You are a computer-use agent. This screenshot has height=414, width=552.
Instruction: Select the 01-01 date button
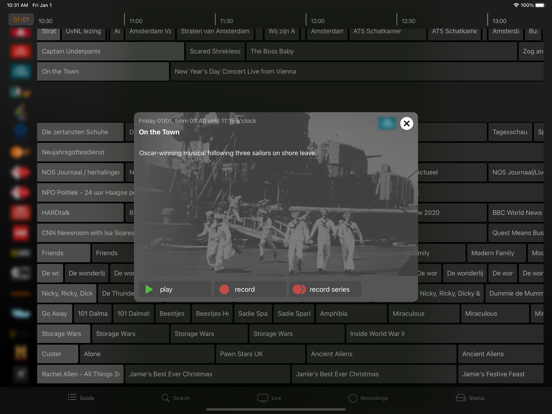(21, 19)
